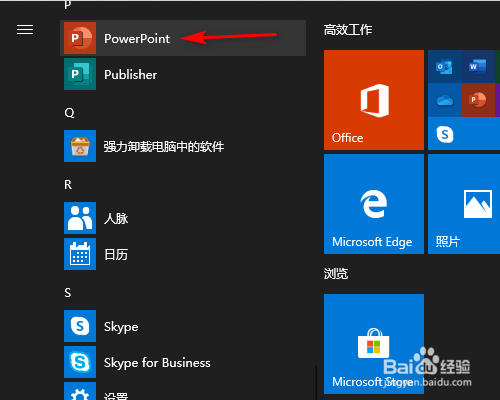Click the Publisher app icon
This screenshot has height=400, width=500.
coord(80,74)
